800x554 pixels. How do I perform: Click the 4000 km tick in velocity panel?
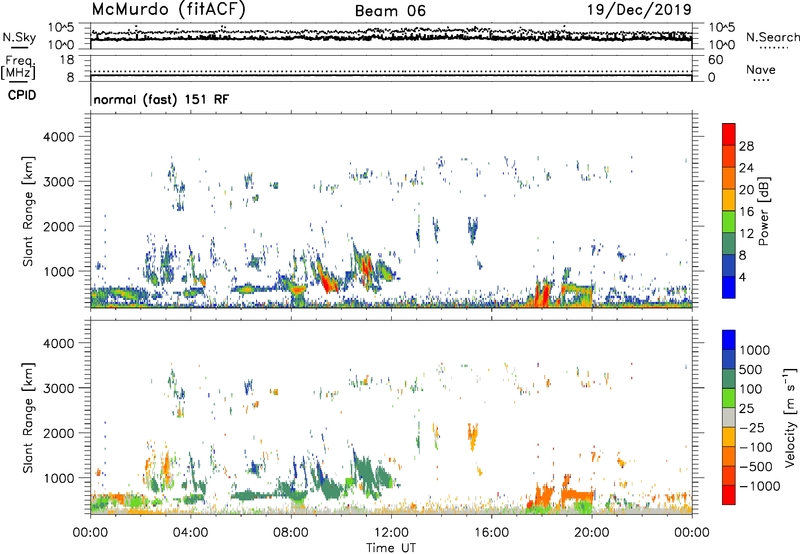pos(58,343)
